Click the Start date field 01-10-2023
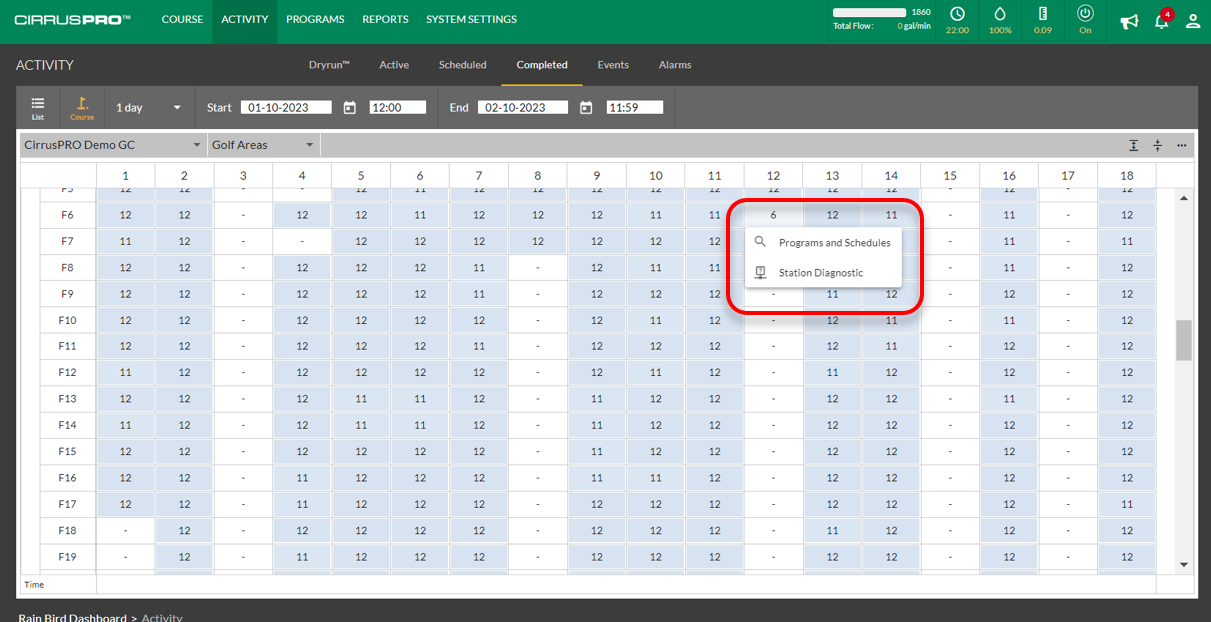The width and height of the screenshot is (1211, 622). (286, 107)
